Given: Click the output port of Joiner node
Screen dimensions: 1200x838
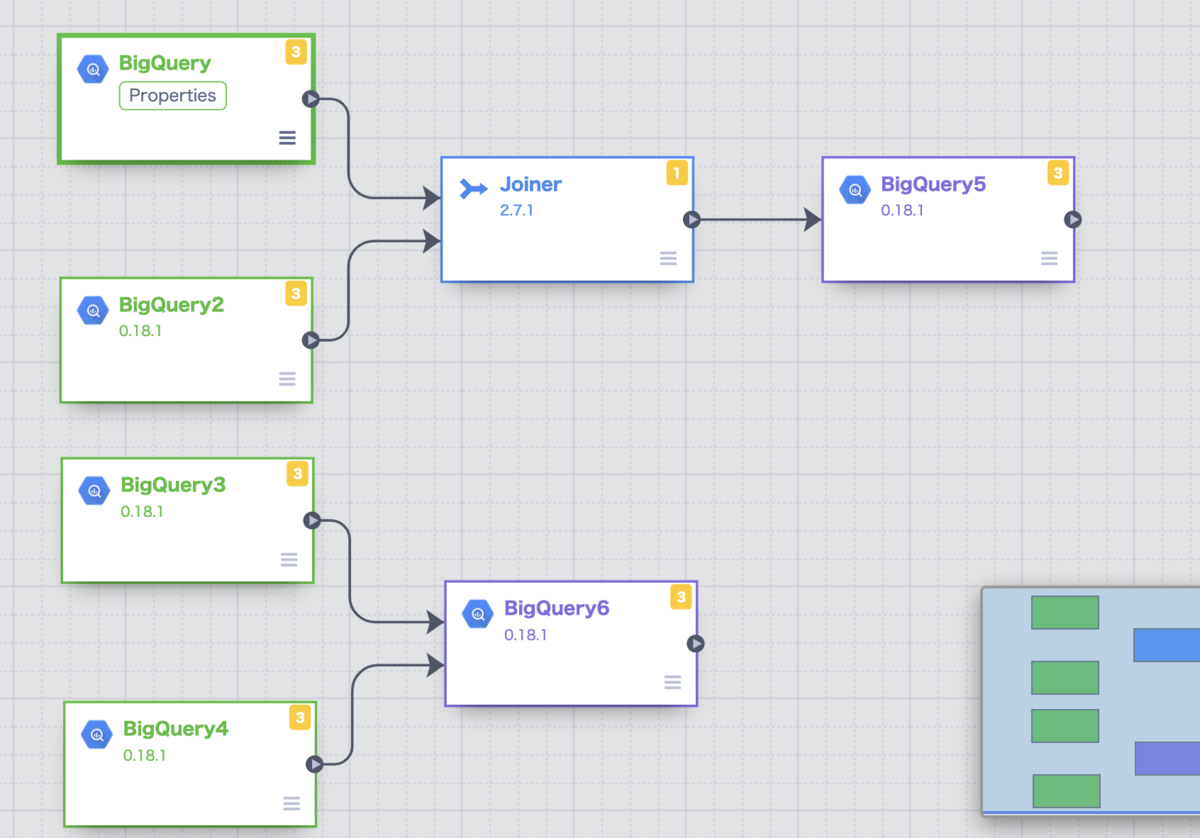Looking at the screenshot, I should point(692,220).
